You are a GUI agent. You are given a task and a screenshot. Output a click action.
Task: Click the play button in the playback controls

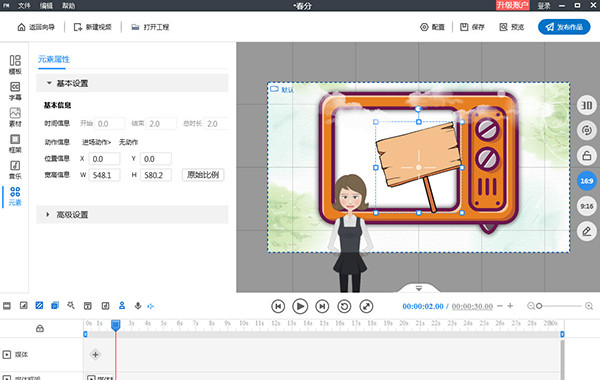300,306
